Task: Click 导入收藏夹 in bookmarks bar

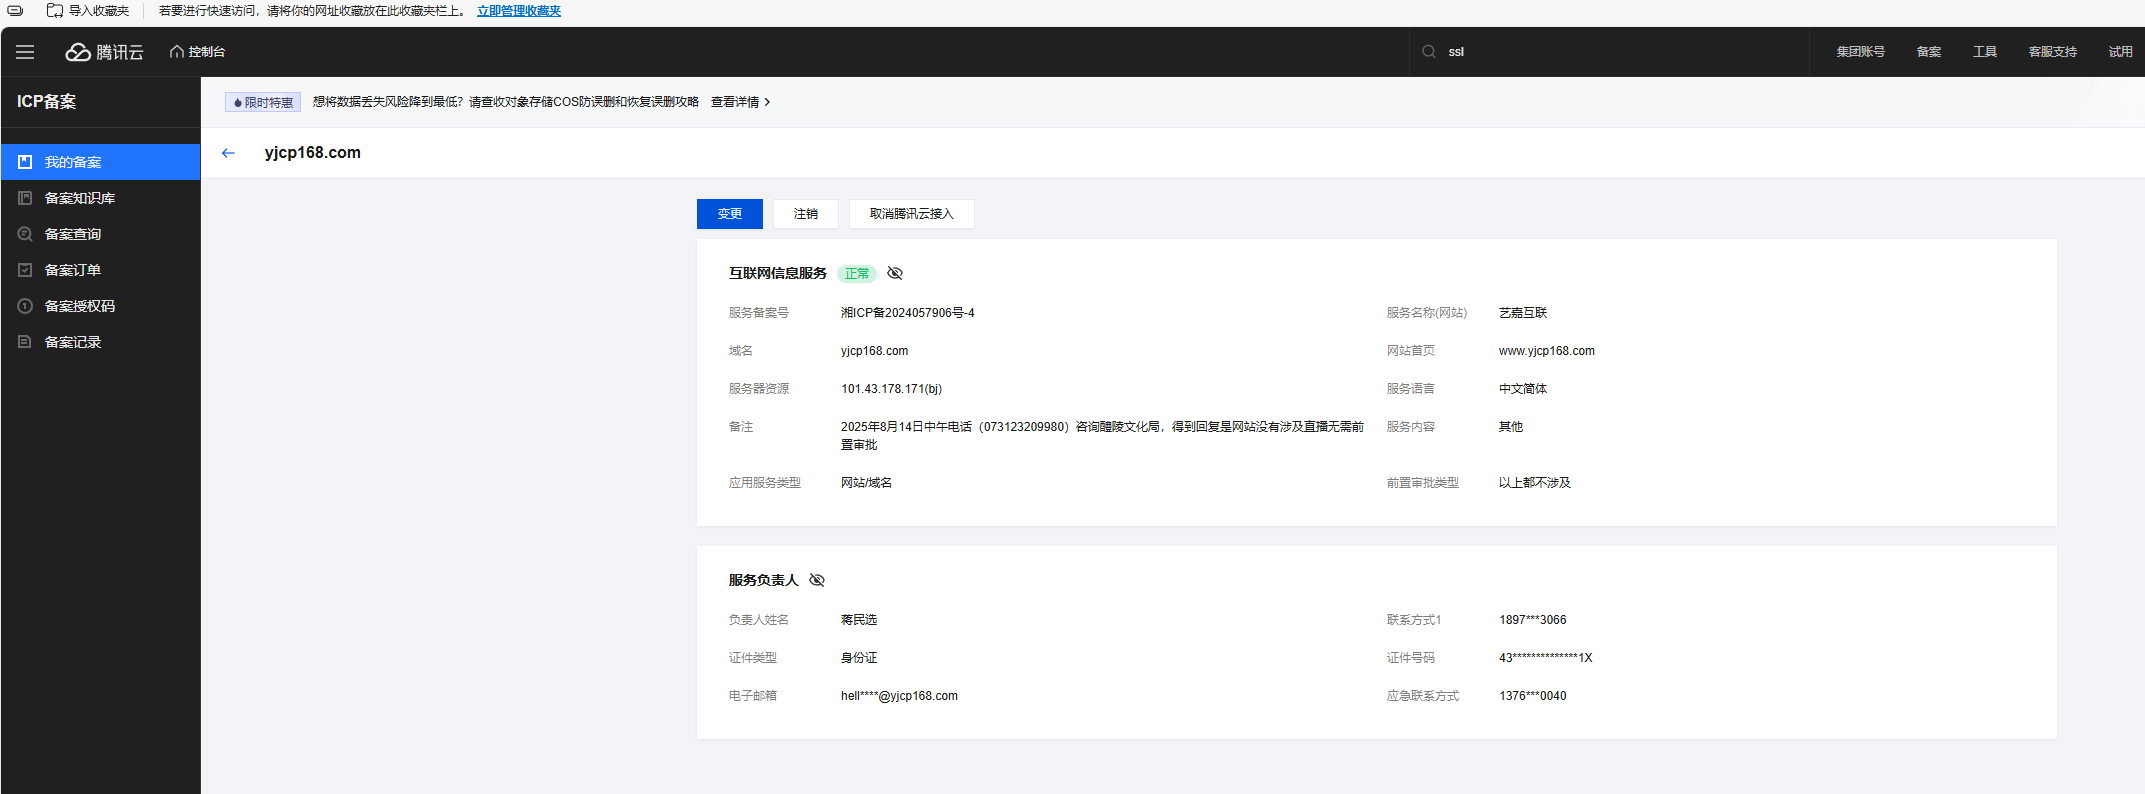Action: pos(88,11)
